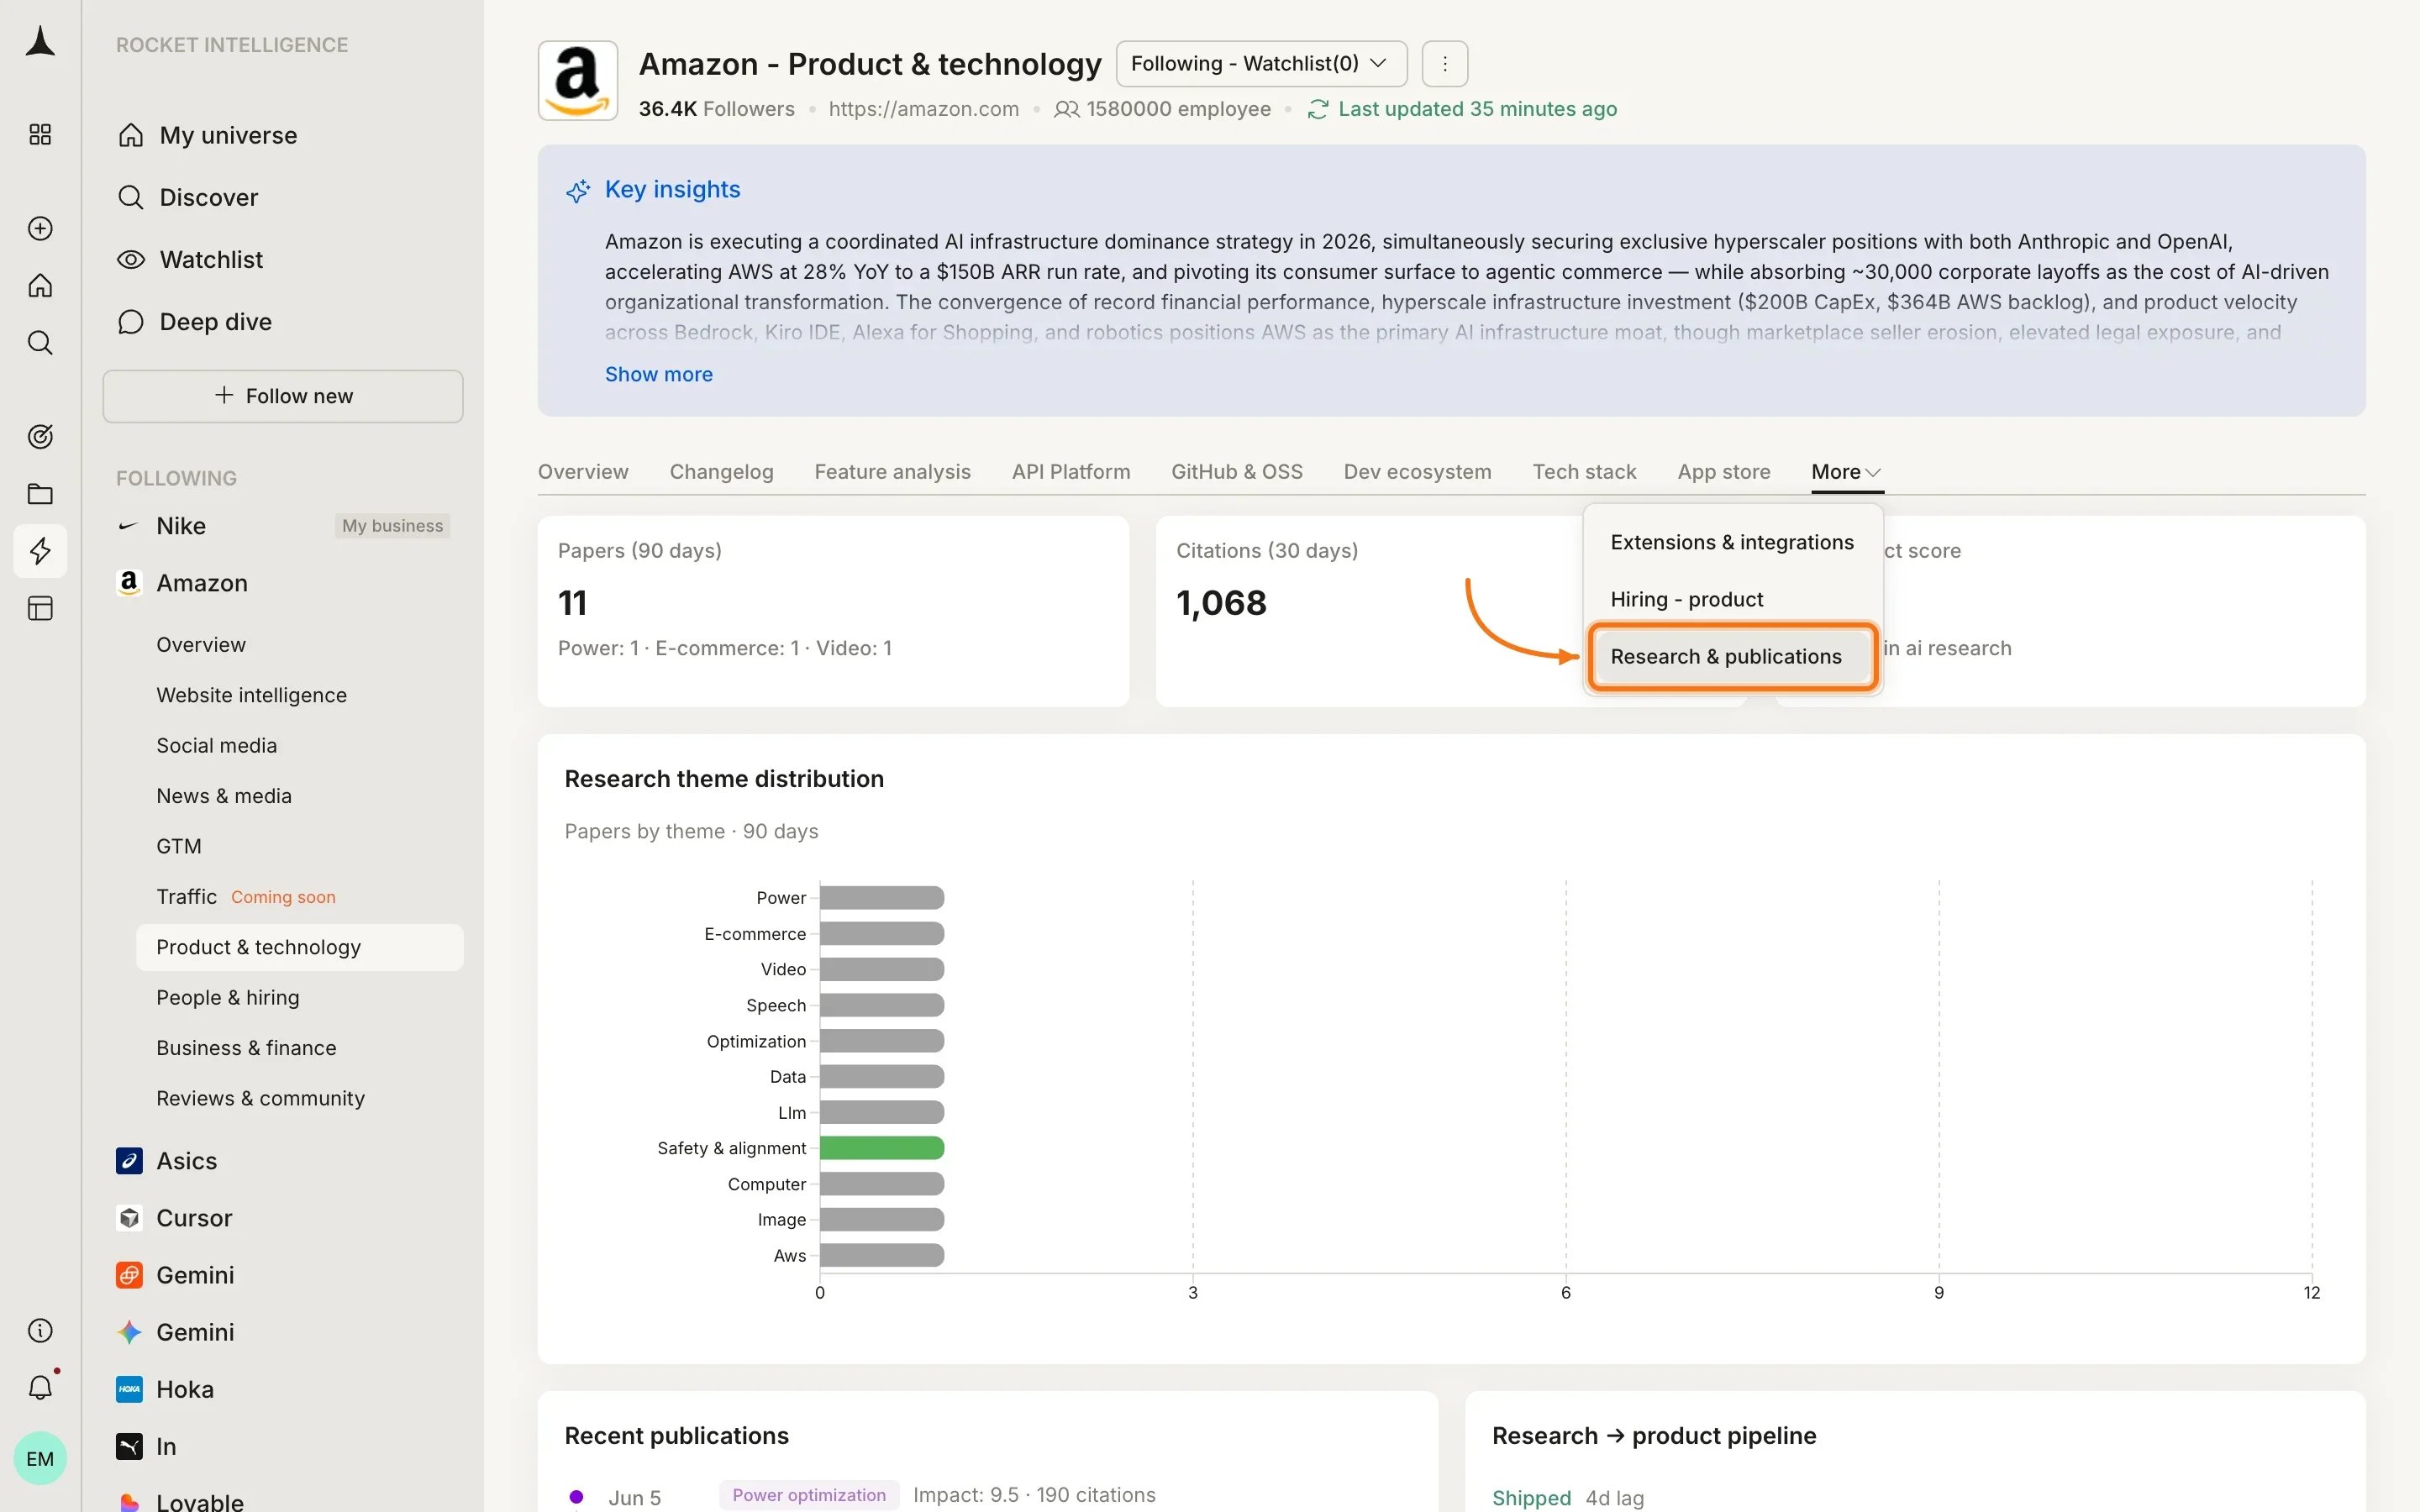Open People & hiring under Amazon
Screen dimensions: 2420x1512
227,997
